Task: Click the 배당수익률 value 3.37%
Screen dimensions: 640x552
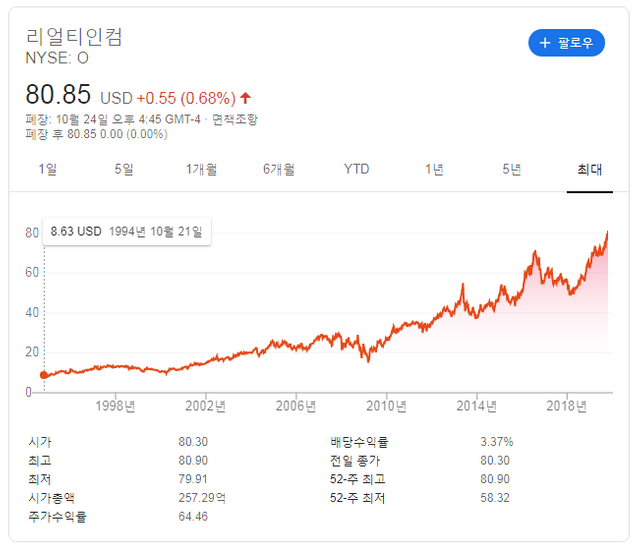Action: pyautogui.click(x=497, y=442)
